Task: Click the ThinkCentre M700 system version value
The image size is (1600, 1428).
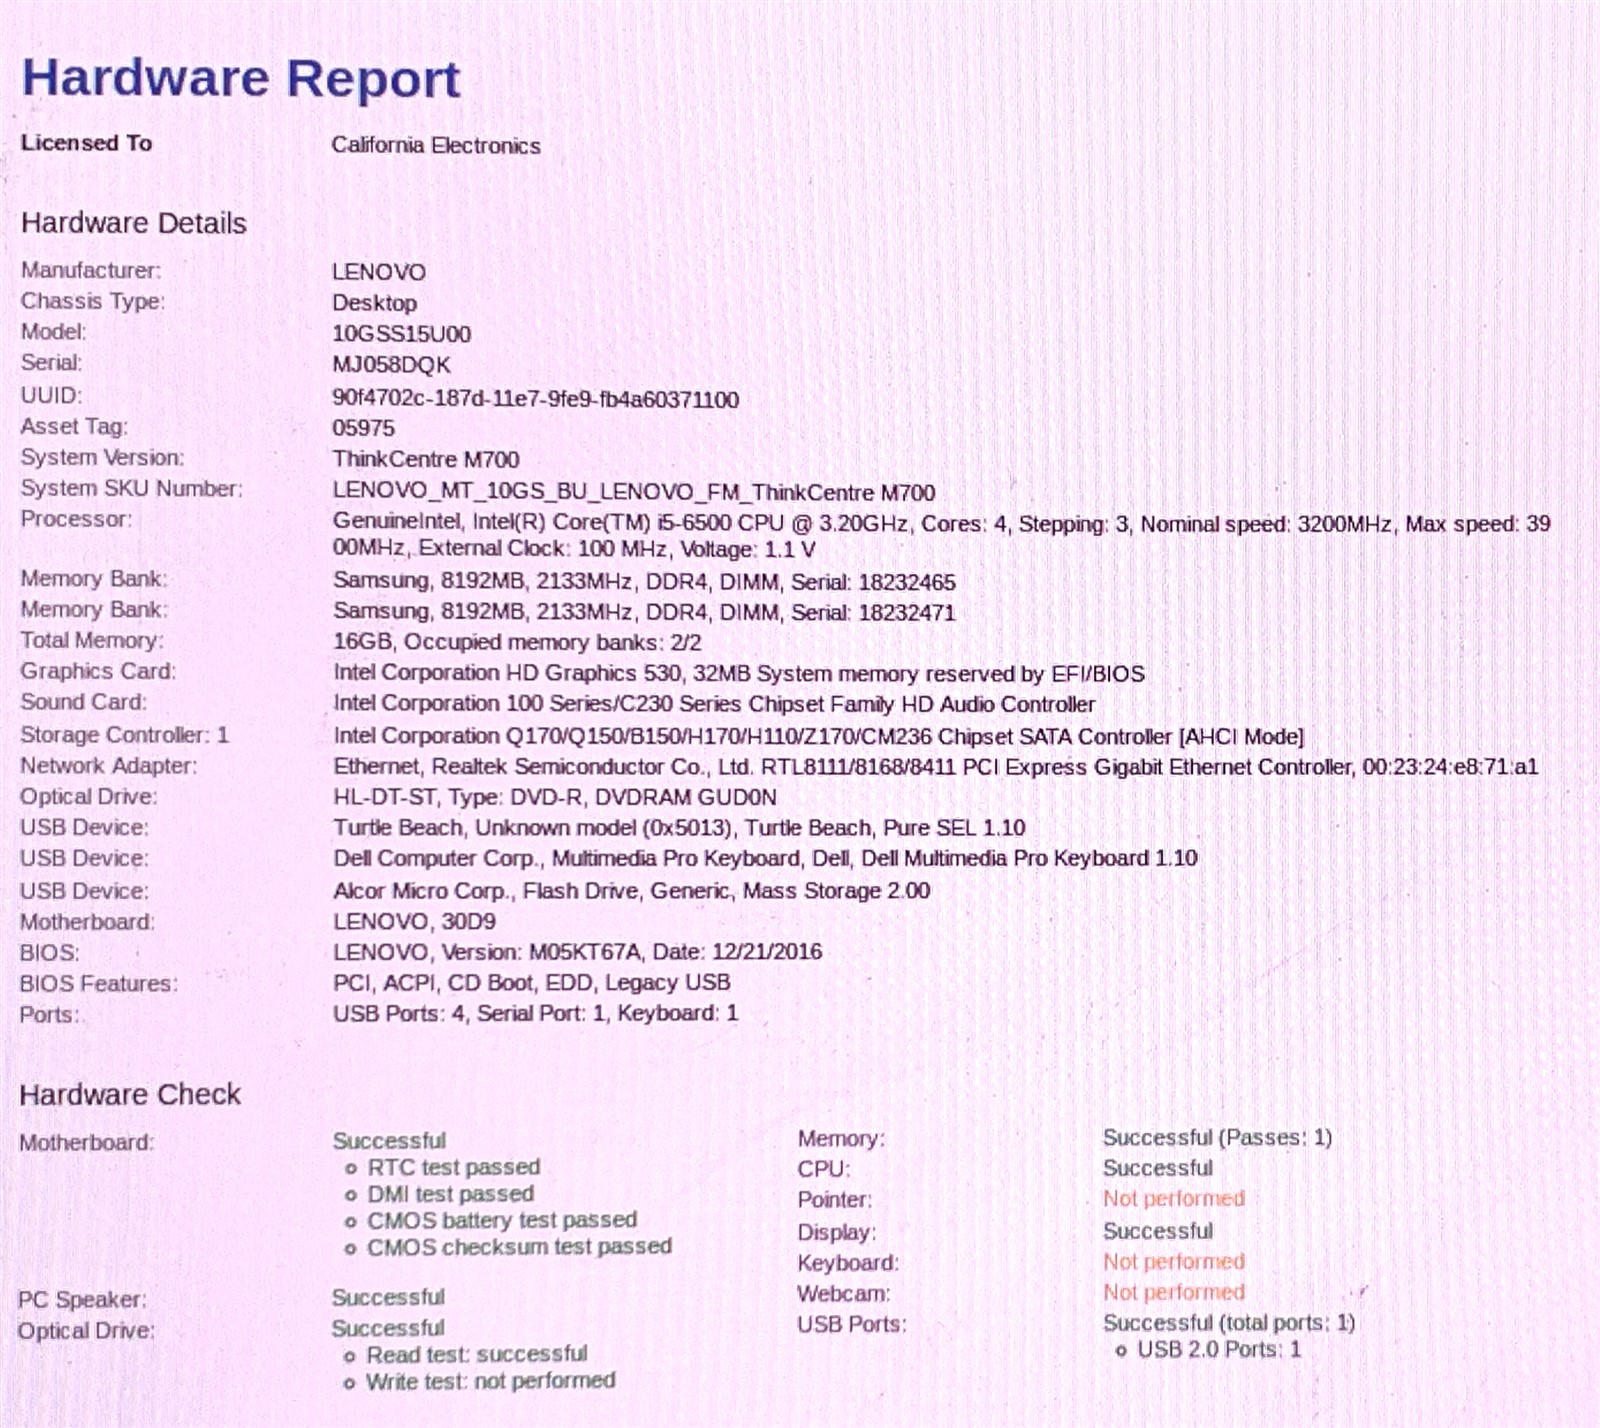Action: [x=426, y=459]
